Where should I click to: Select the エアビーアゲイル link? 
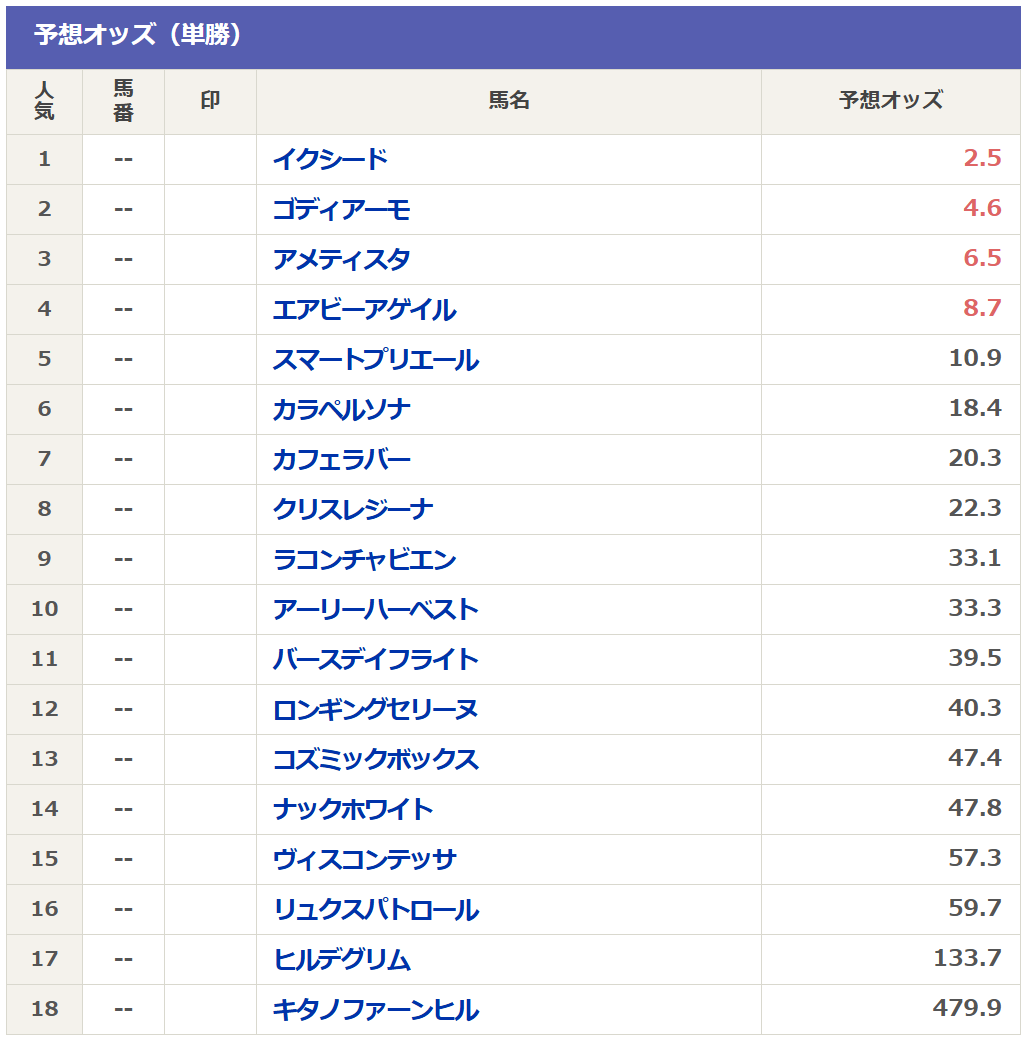[x=364, y=309]
